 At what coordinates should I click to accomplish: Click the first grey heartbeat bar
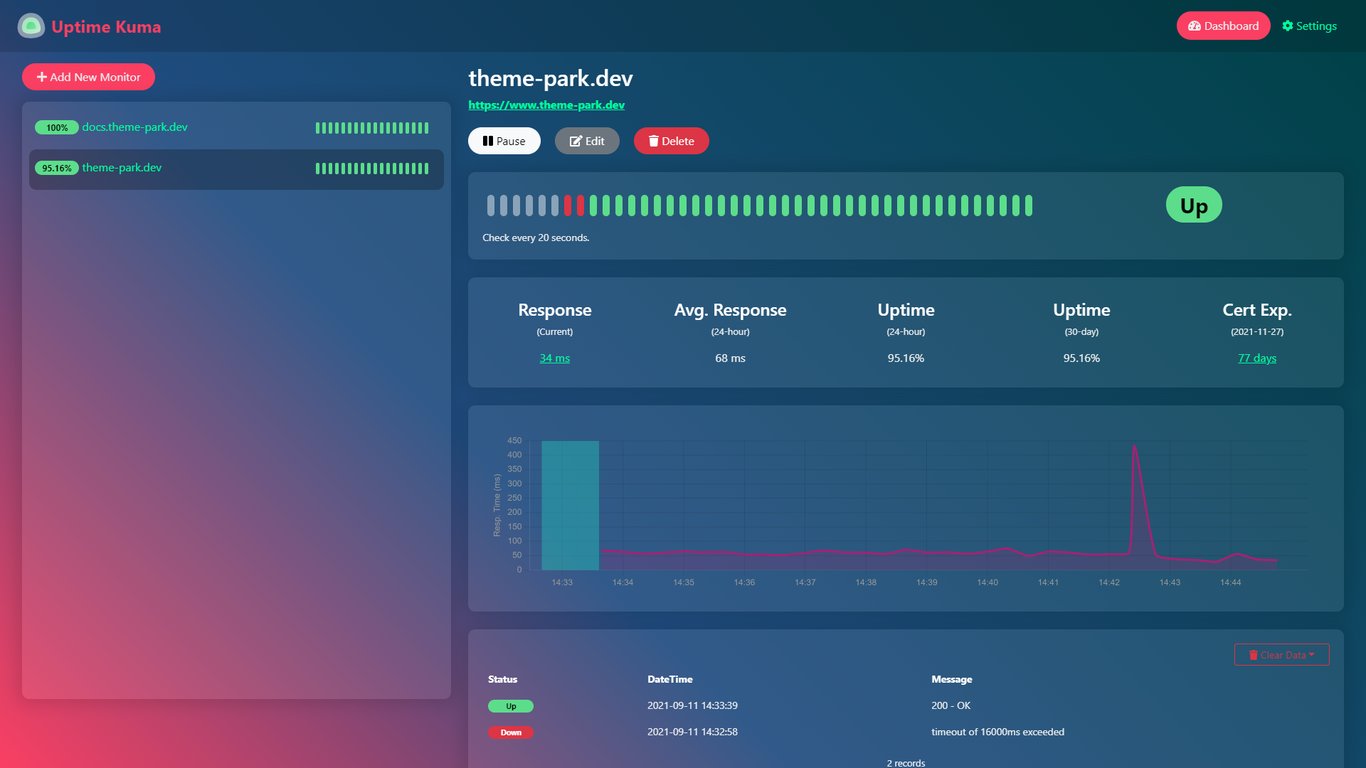tap(491, 206)
